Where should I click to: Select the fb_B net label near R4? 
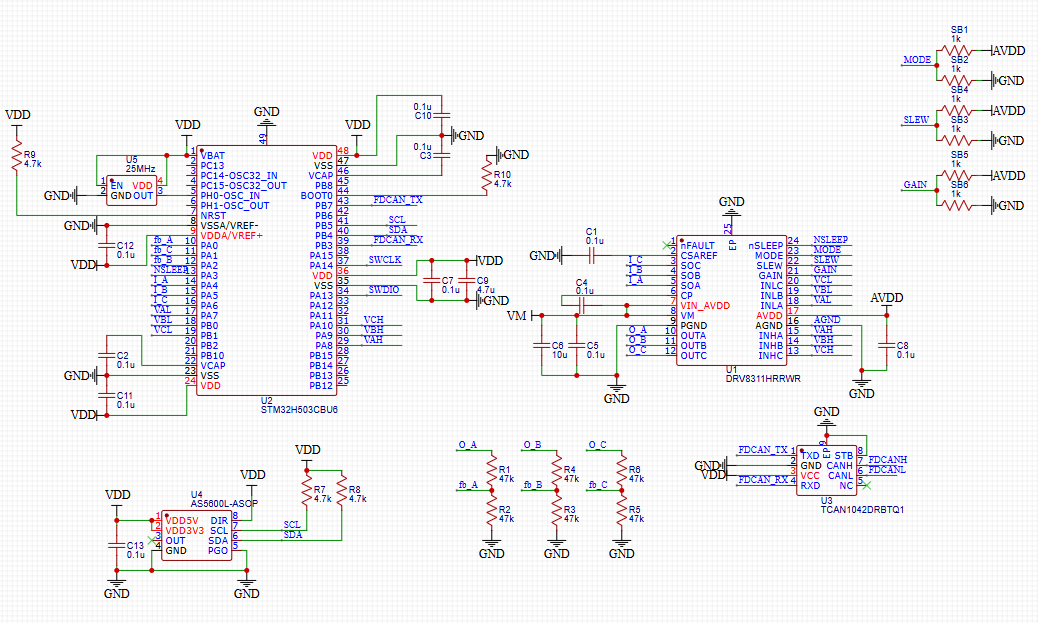(x=530, y=484)
